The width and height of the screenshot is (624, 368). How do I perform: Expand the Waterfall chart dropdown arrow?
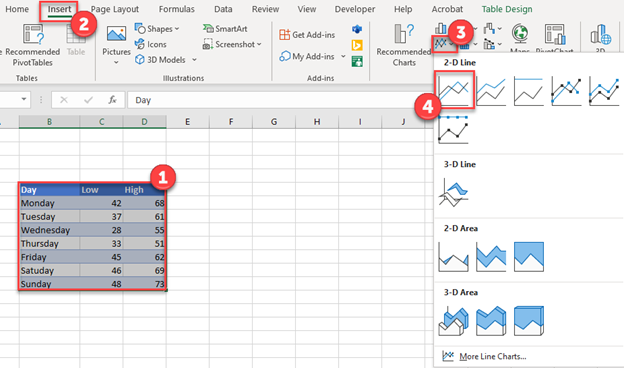pyautogui.click(x=500, y=29)
